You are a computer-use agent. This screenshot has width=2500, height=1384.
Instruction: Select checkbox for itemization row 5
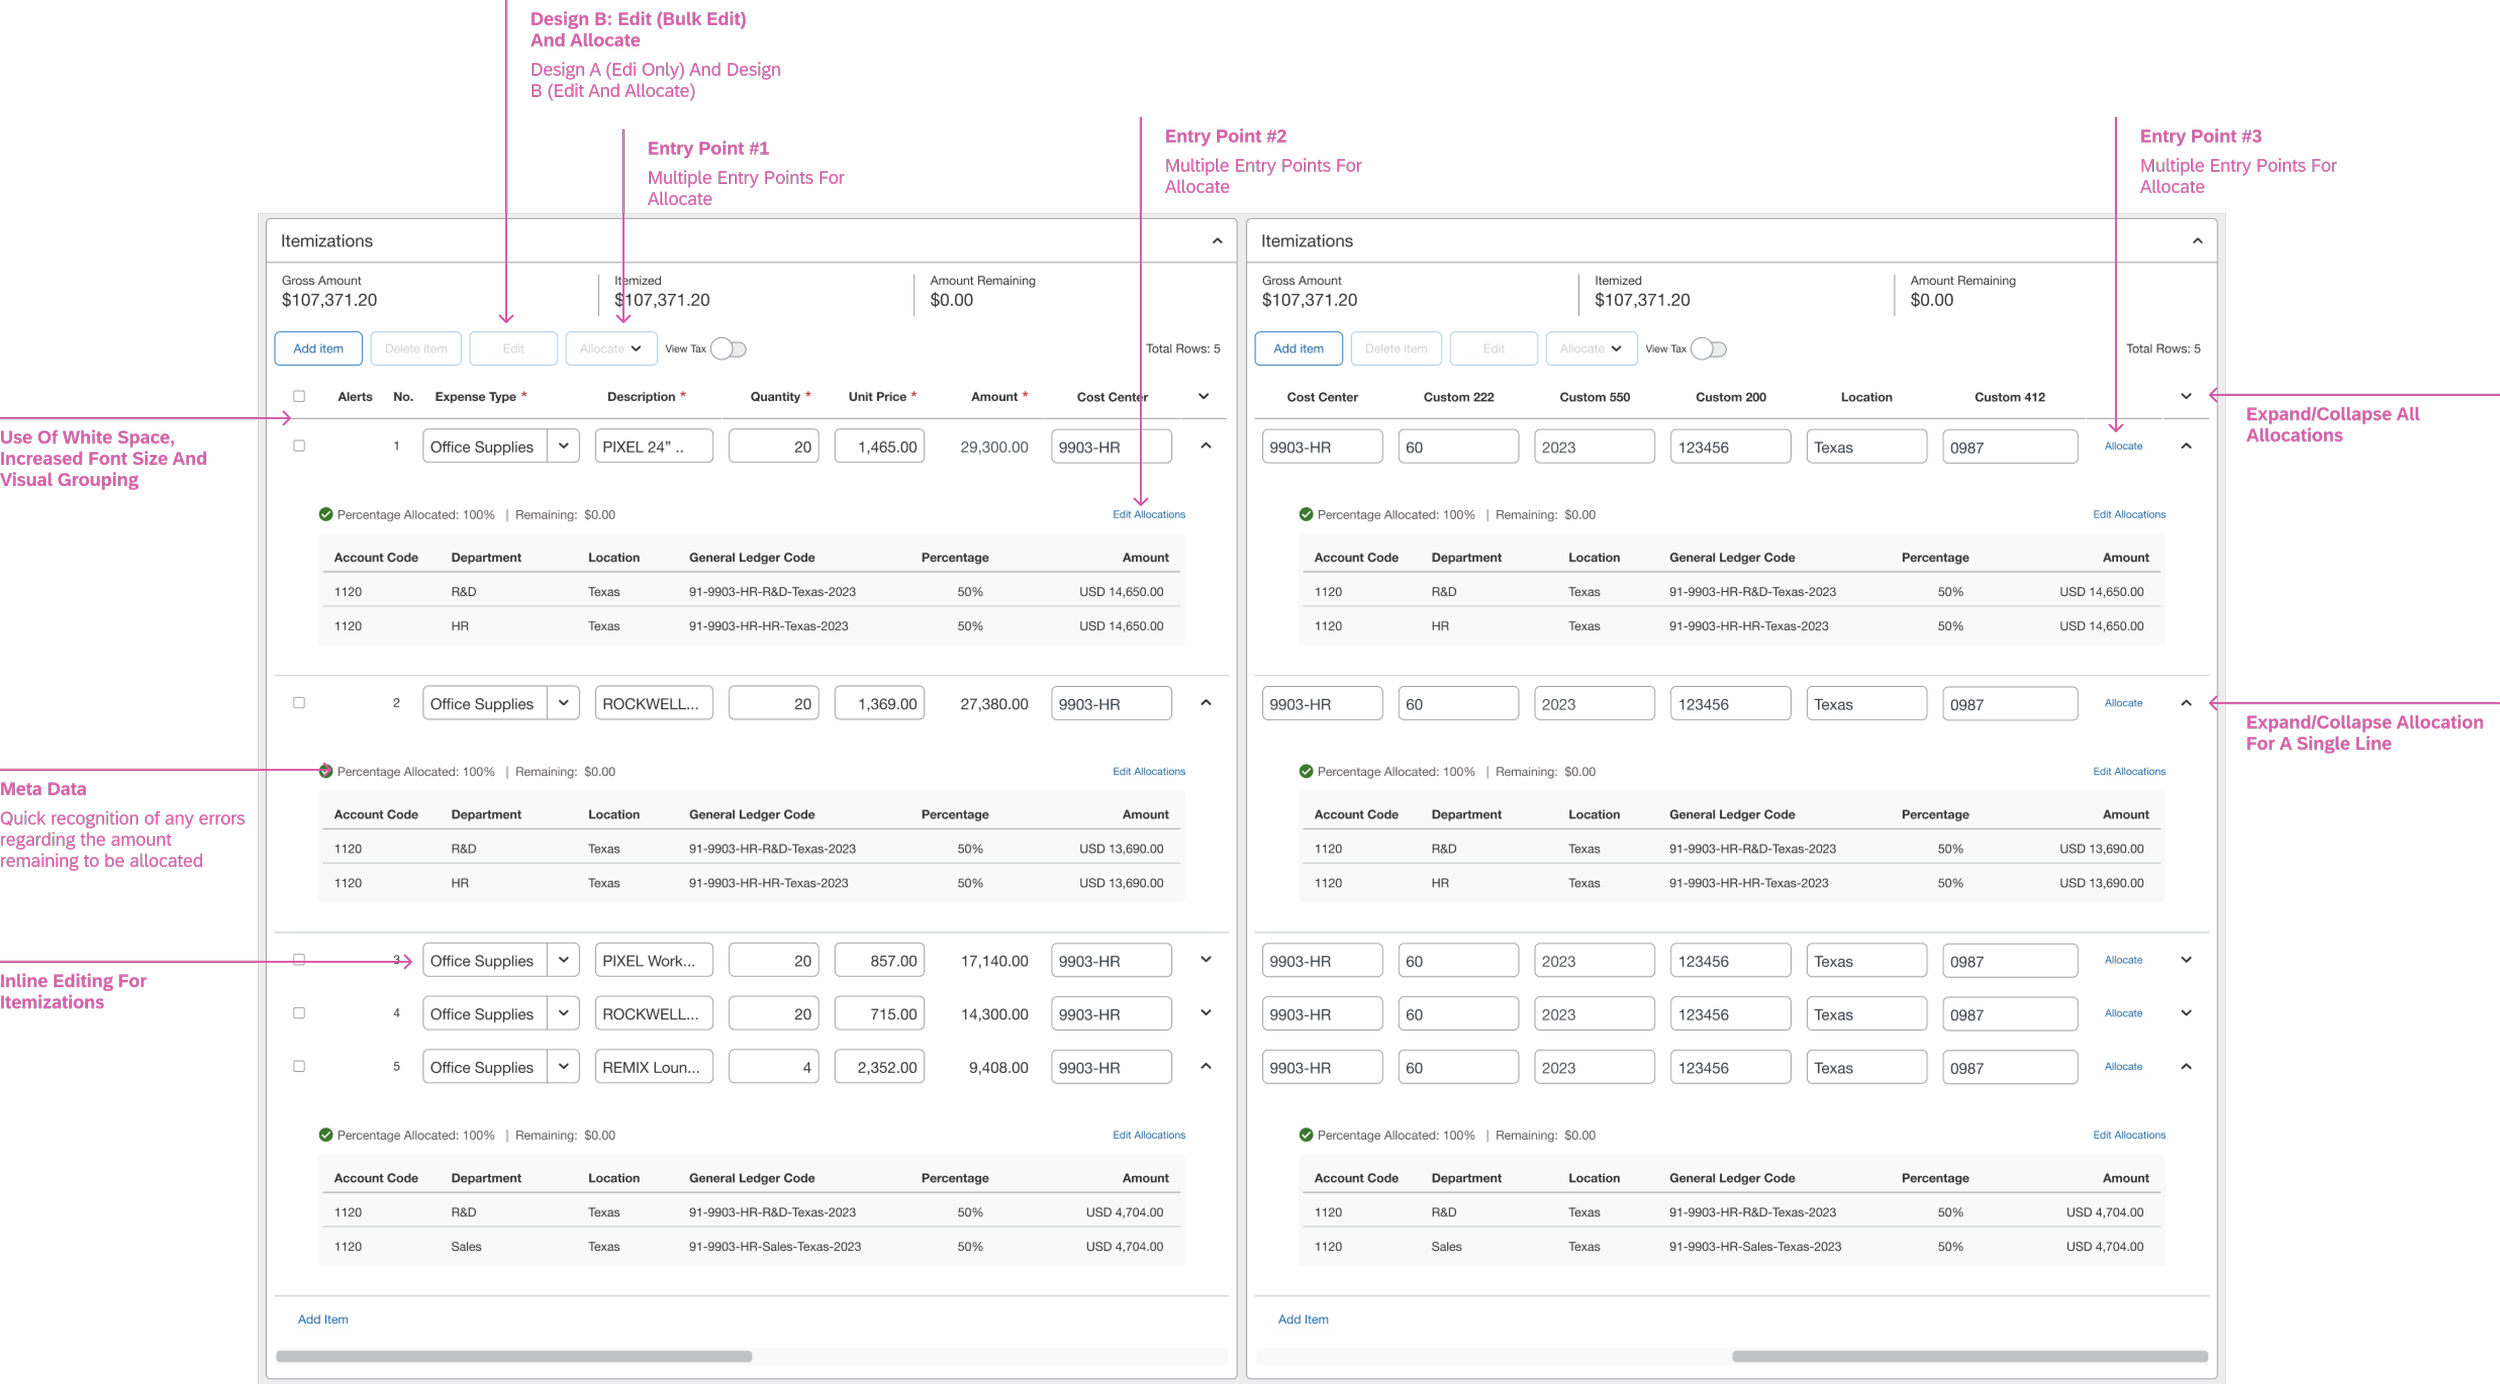pyautogui.click(x=299, y=1066)
